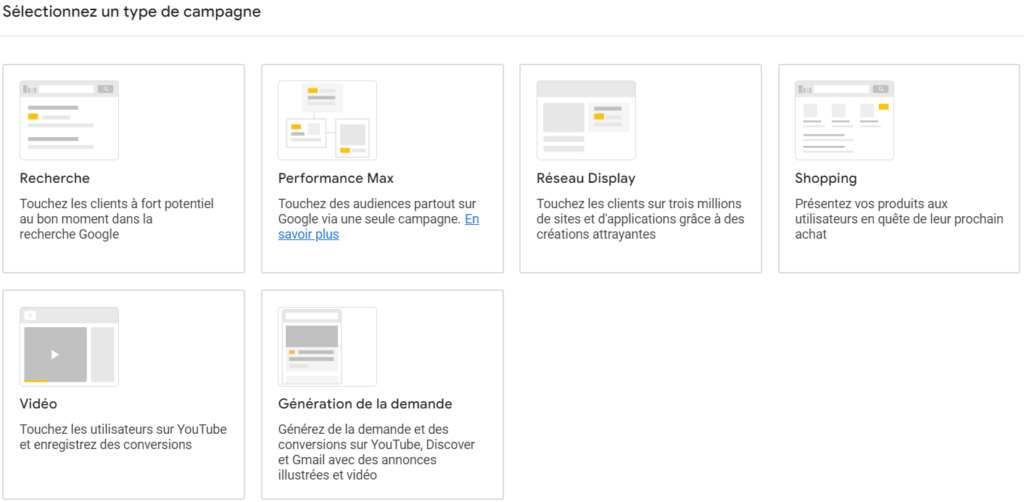Image resolution: width=1024 pixels, height=502 pixels.
Task: Pick the 'Réseau Display' title
Action: 586,178
